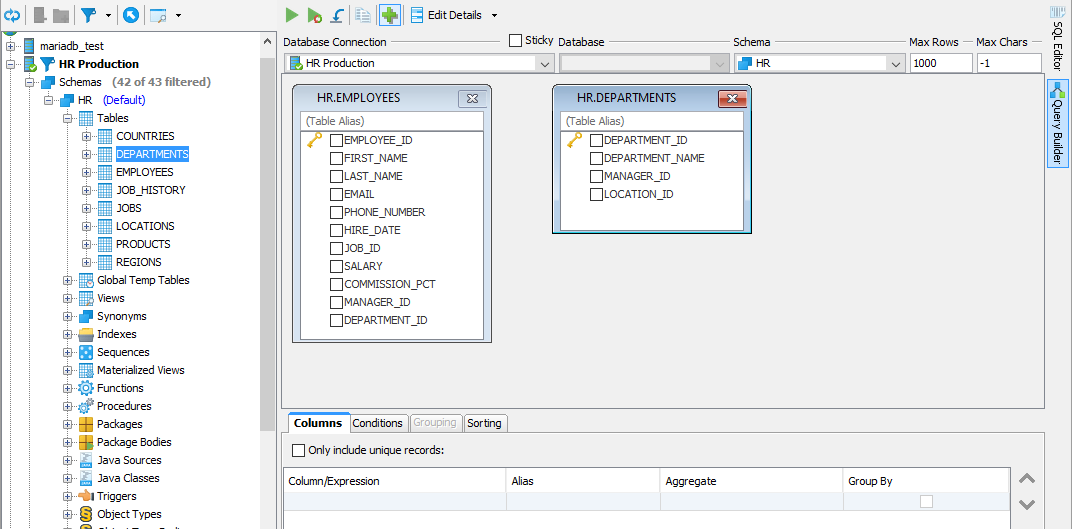
Task: Enable the Sticky checkbox
Action: pos(515,41)
